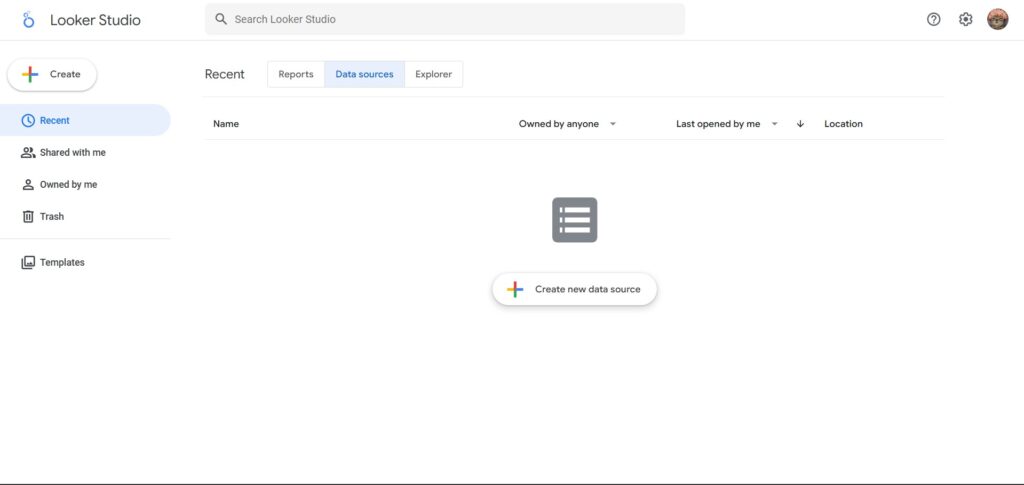Click the Looker Studio title text
The height and width of the screenshot is (485, 1024).
(x=95, y=20)
